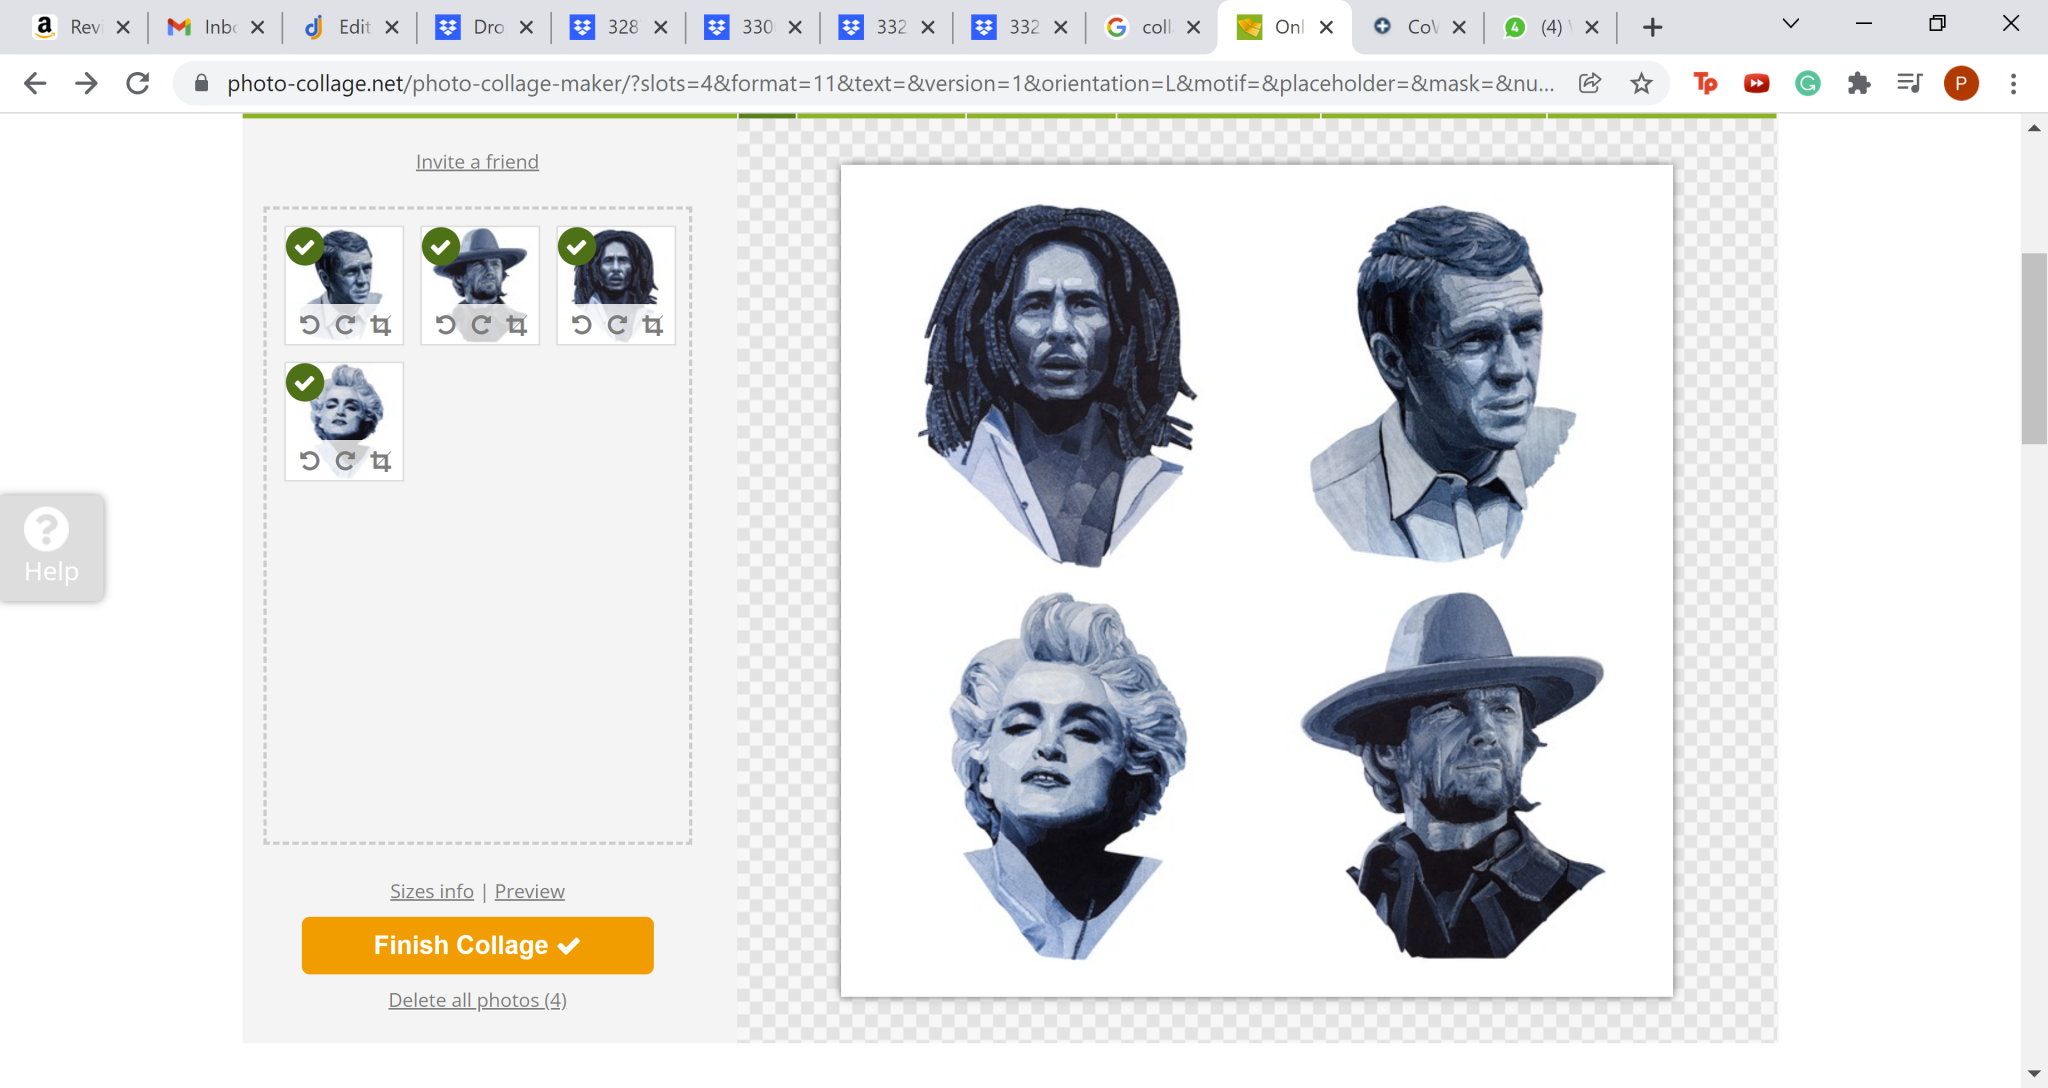Rotate the cowboy hat thumbnail clockwise
Image resolution: width=2048 pixels, height=1088 pixels.
point(481,325)
